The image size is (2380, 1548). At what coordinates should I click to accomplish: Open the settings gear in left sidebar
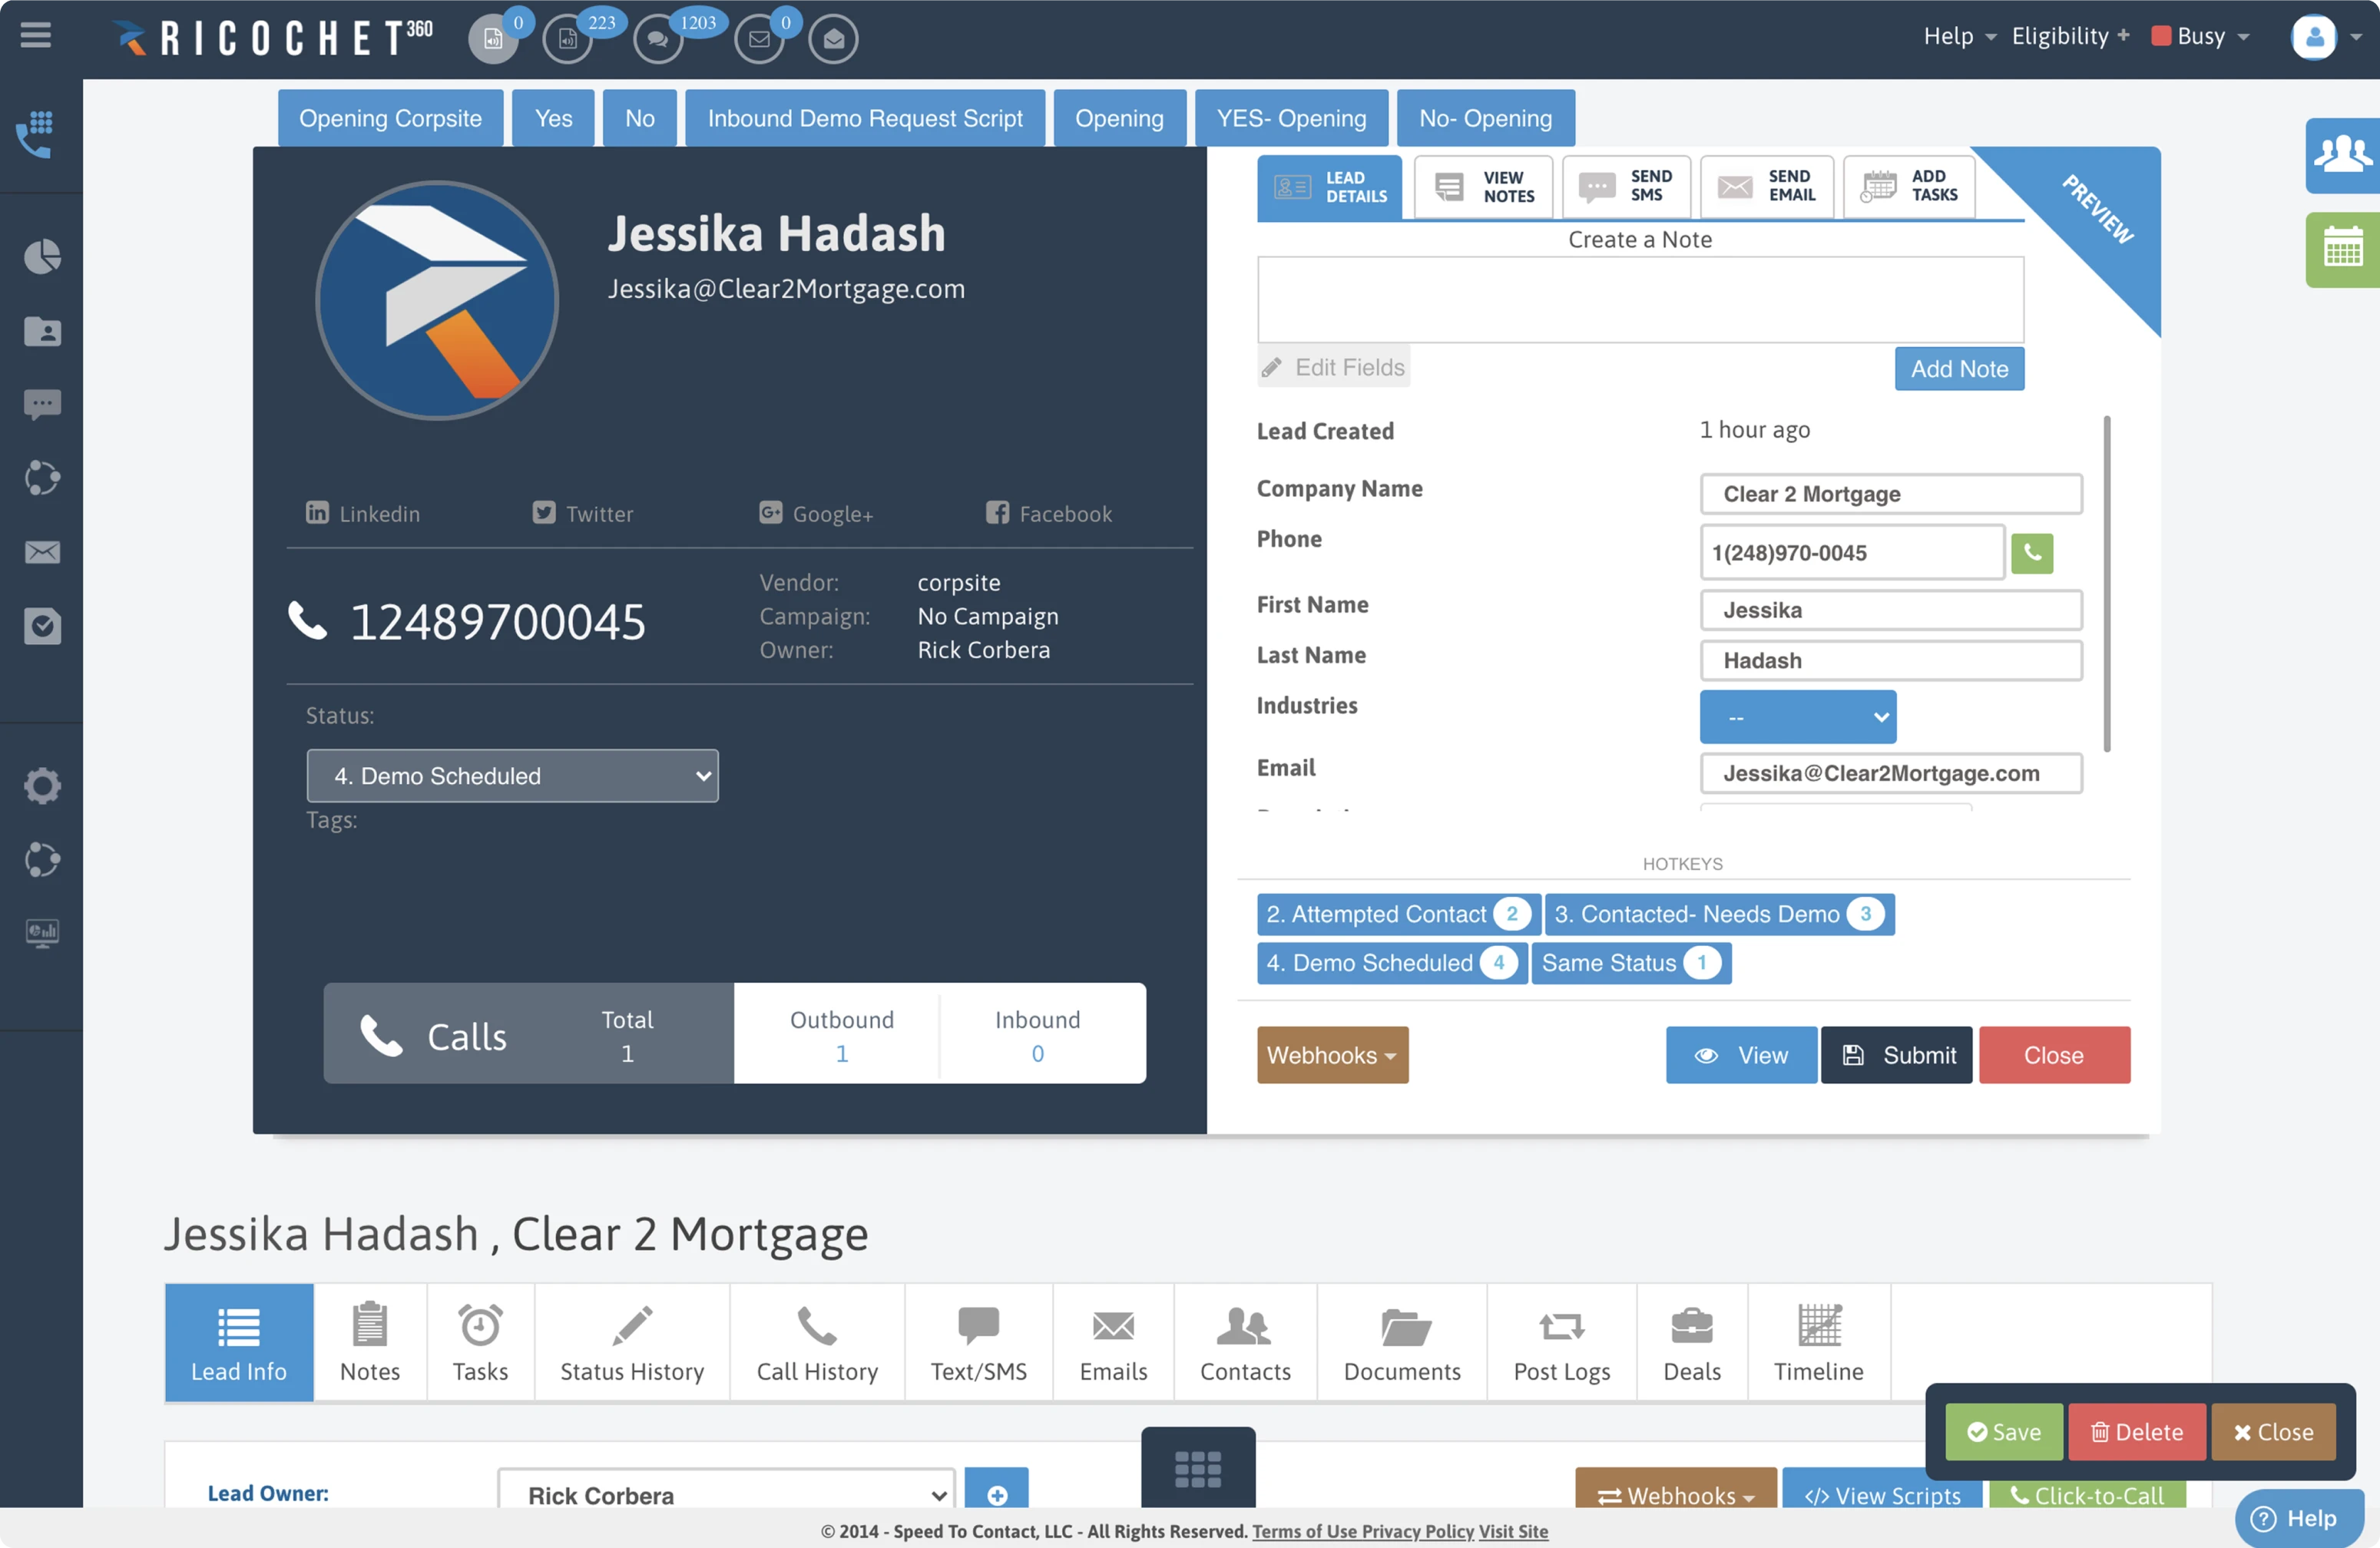pos(41,785)
